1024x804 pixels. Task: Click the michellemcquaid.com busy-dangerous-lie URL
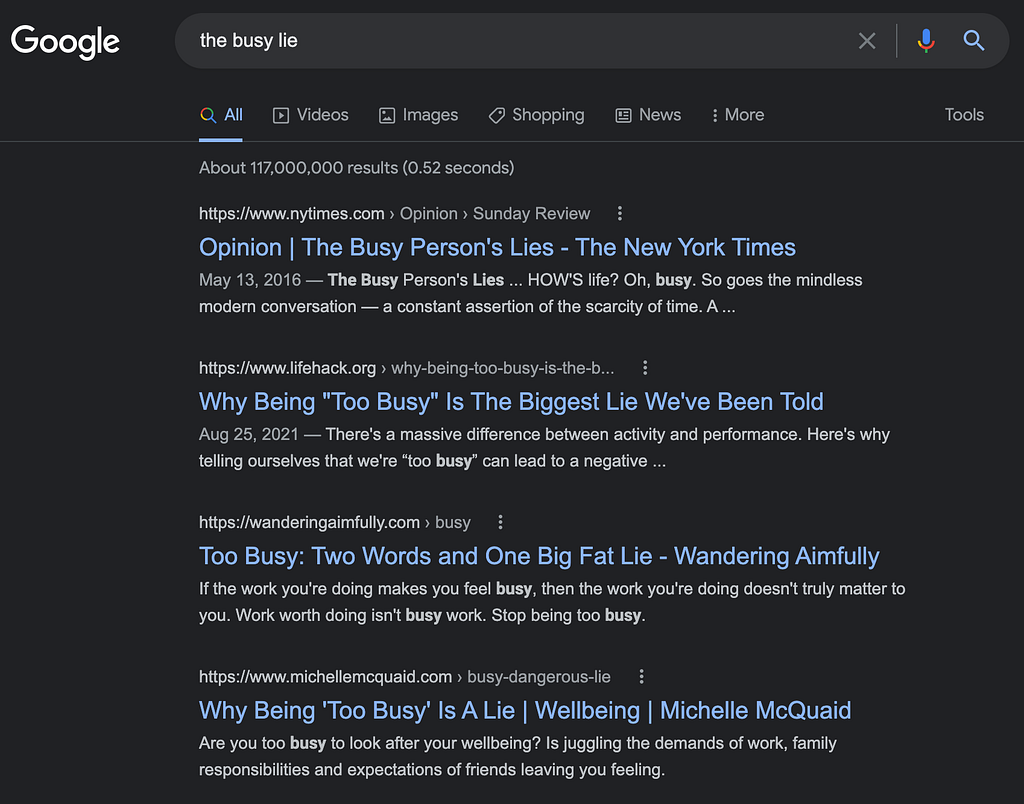coord(405,677)
